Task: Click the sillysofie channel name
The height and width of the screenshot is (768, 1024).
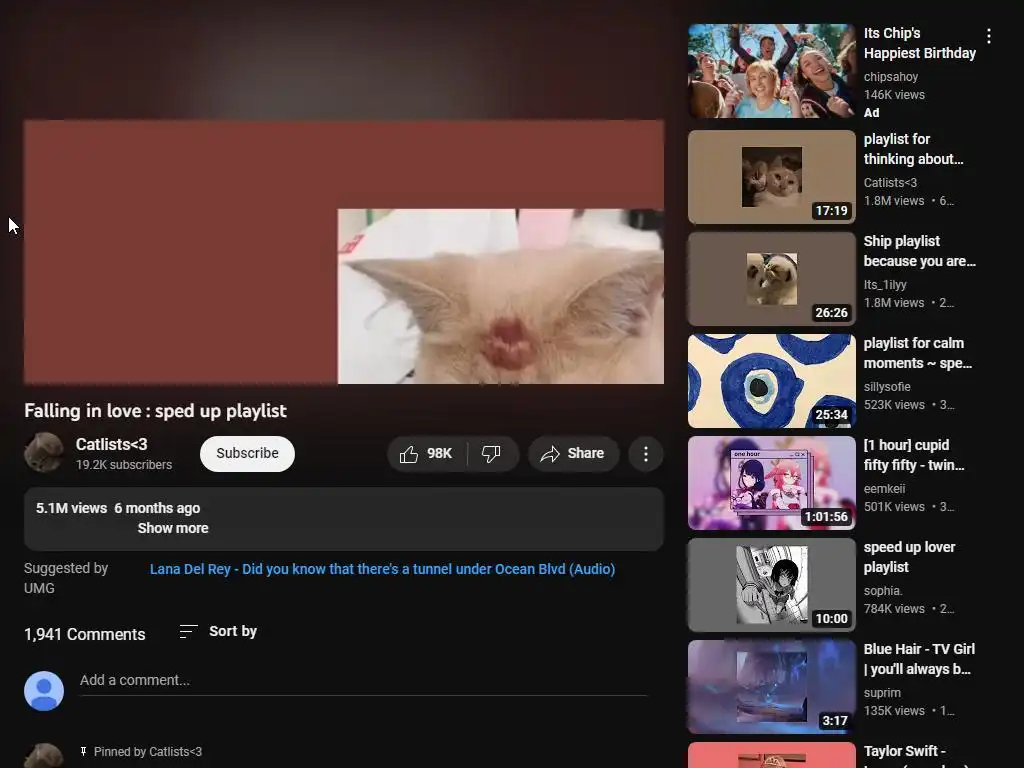Action: click(x=887, y=387)
